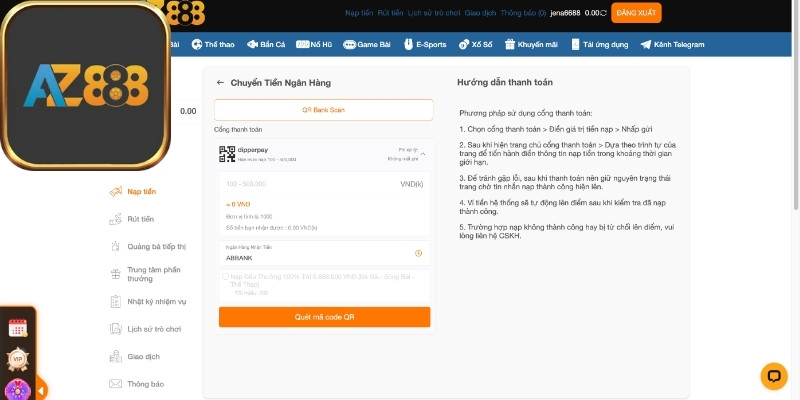Open the VIP badge icon
Viewport: 800px width, 400px height.
(x=18, y=360)
